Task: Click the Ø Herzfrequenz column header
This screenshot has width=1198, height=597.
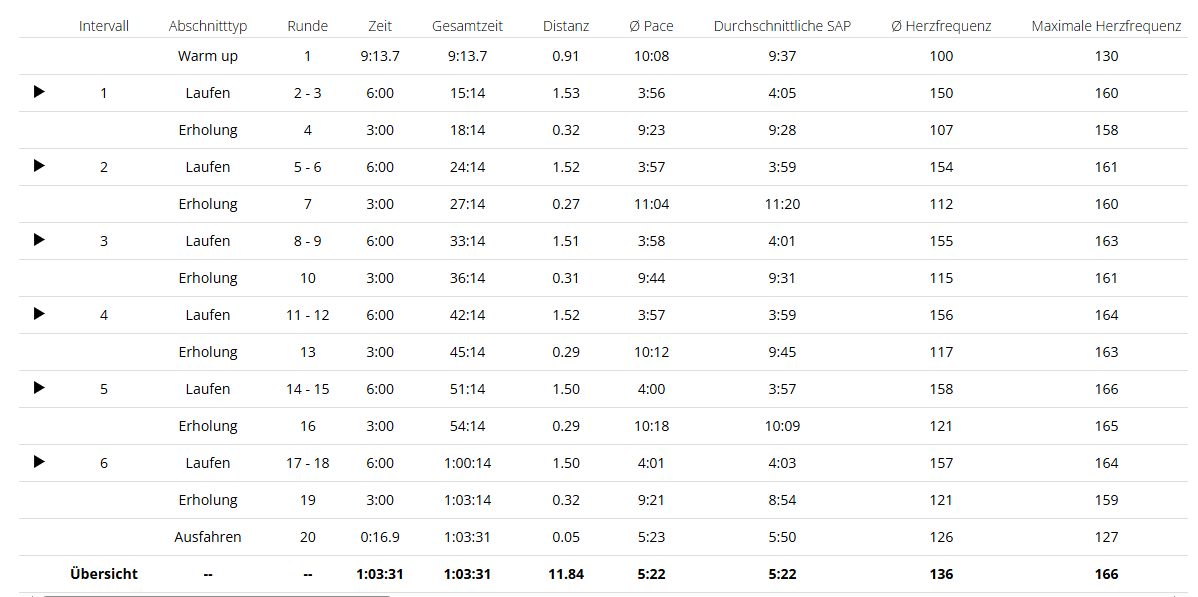Action: coord(941,26)
